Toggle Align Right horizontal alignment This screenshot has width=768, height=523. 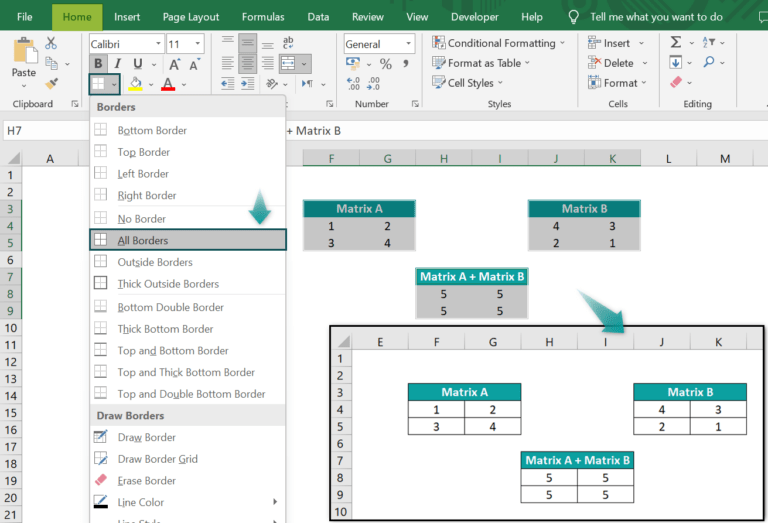(267, 63)
